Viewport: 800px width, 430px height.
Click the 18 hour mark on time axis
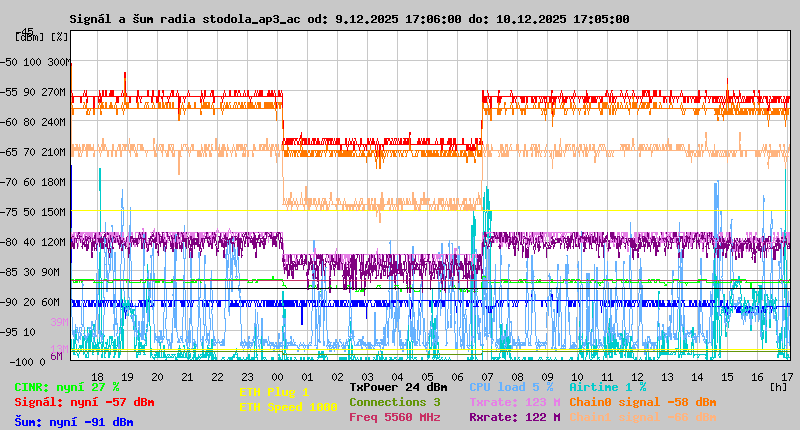98,376
